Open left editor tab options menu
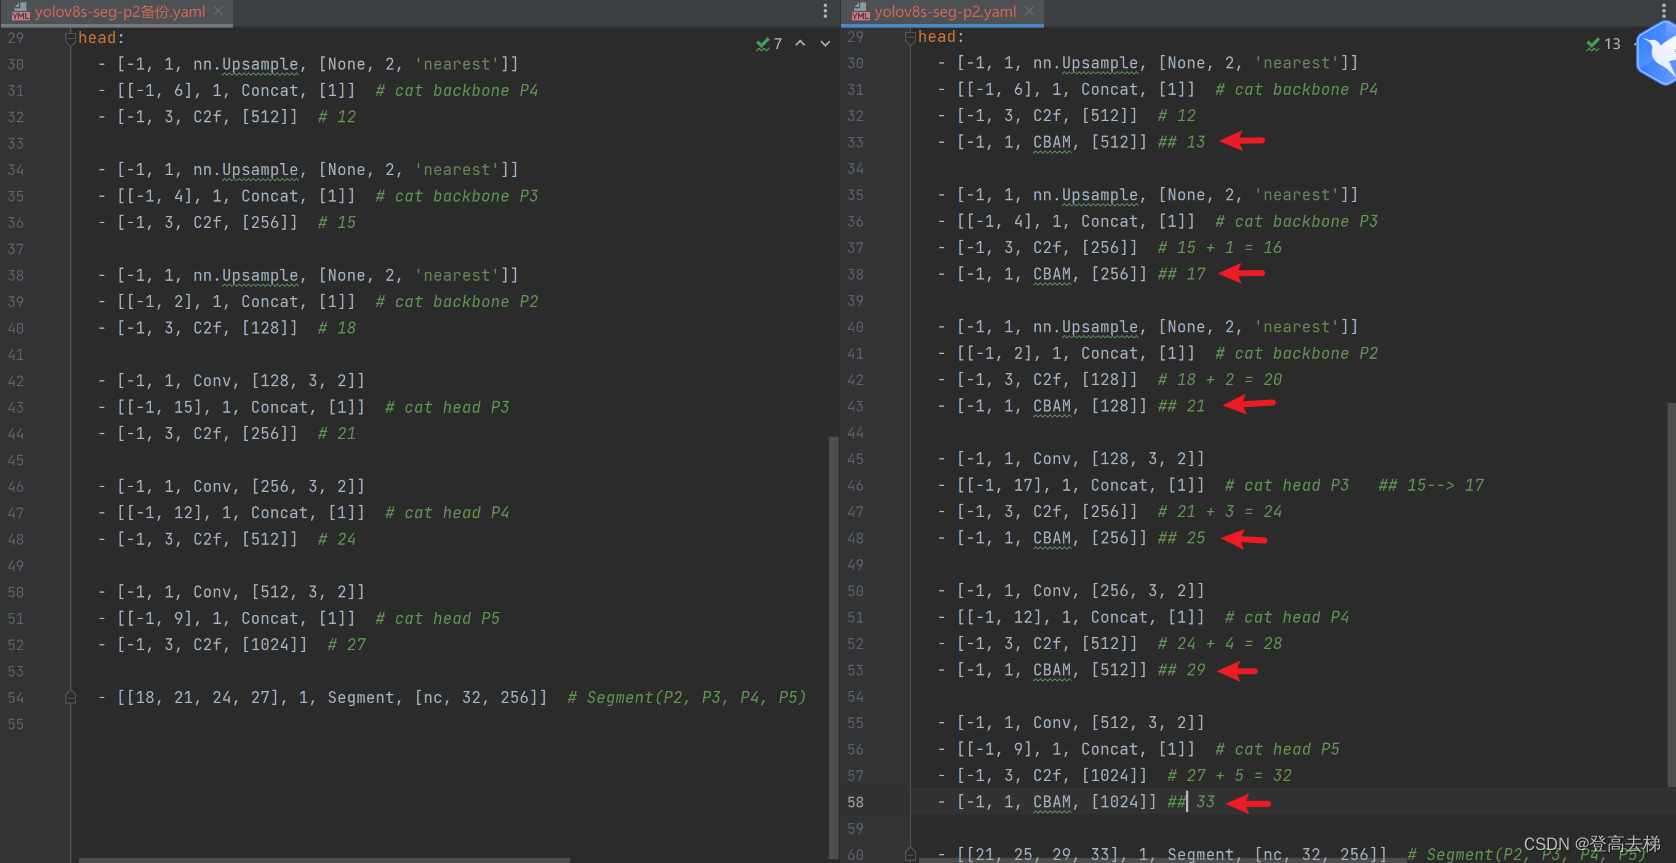1676x863 pixels. point(824,11)
